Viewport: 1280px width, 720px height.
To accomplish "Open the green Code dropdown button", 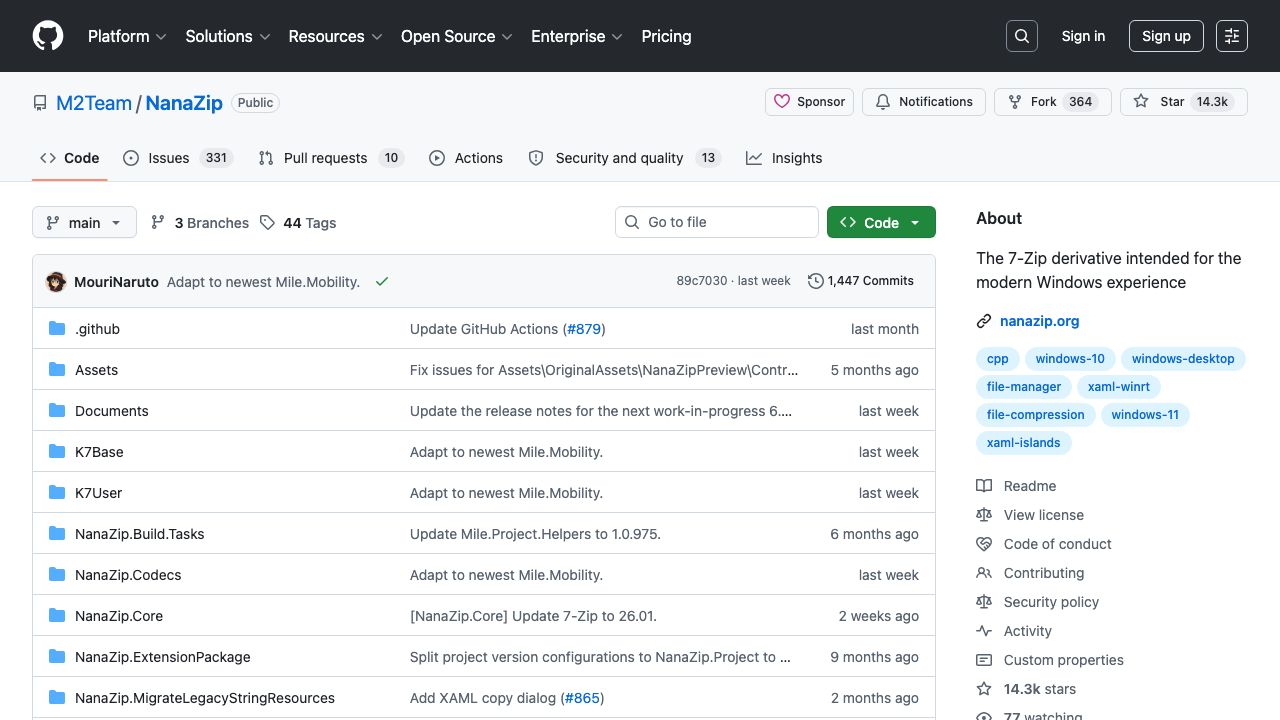I will pos(881,222).
